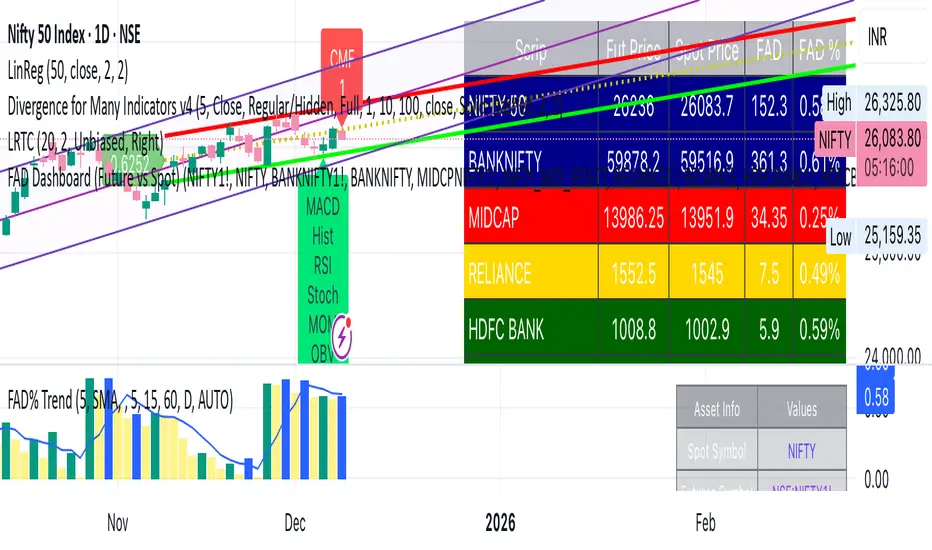Click HDFC BANK spot price 1002.9
The image size is (932, 550).
tap(707, 329)
